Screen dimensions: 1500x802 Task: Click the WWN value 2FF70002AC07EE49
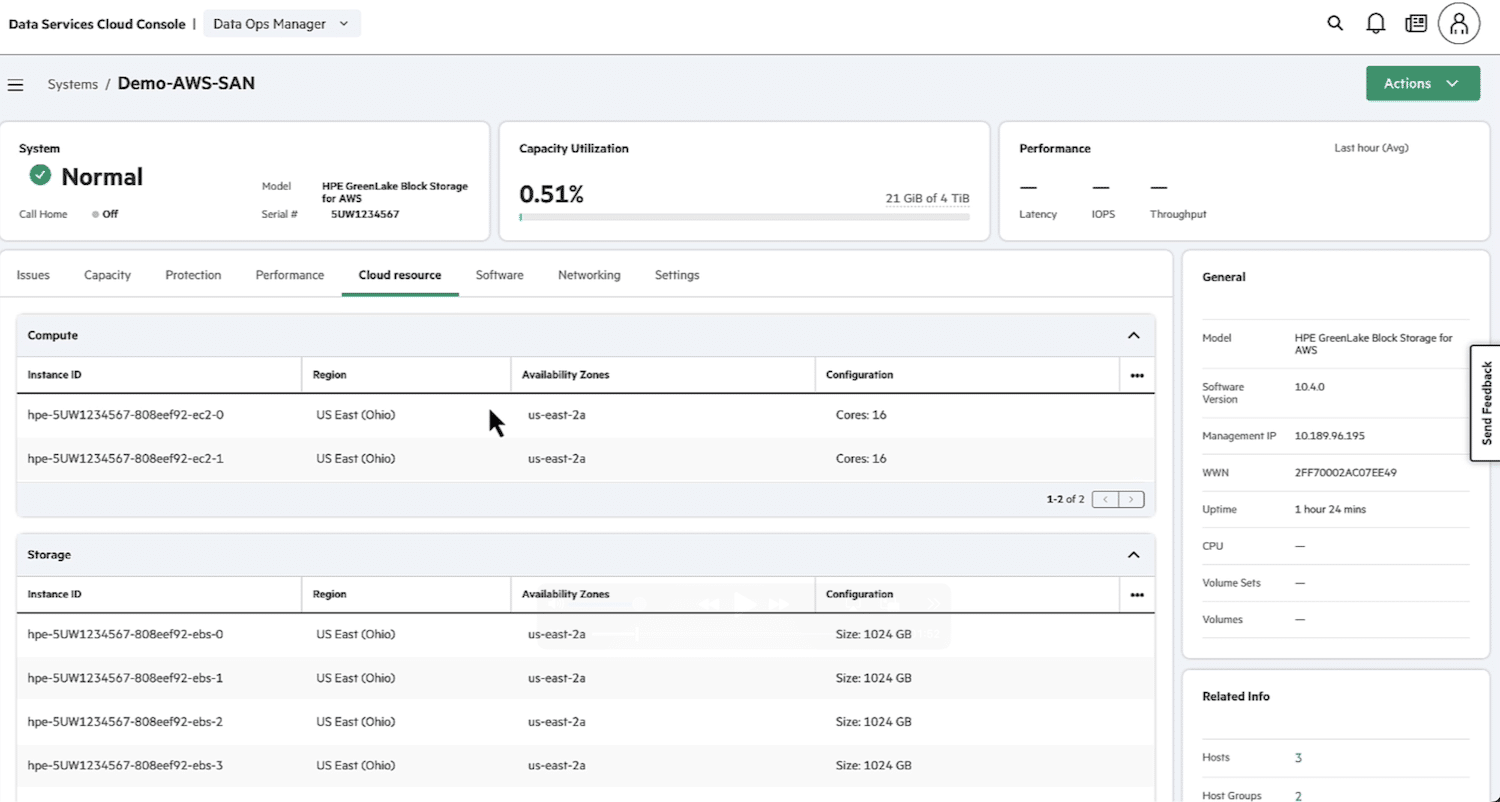tap(1346, 473)
